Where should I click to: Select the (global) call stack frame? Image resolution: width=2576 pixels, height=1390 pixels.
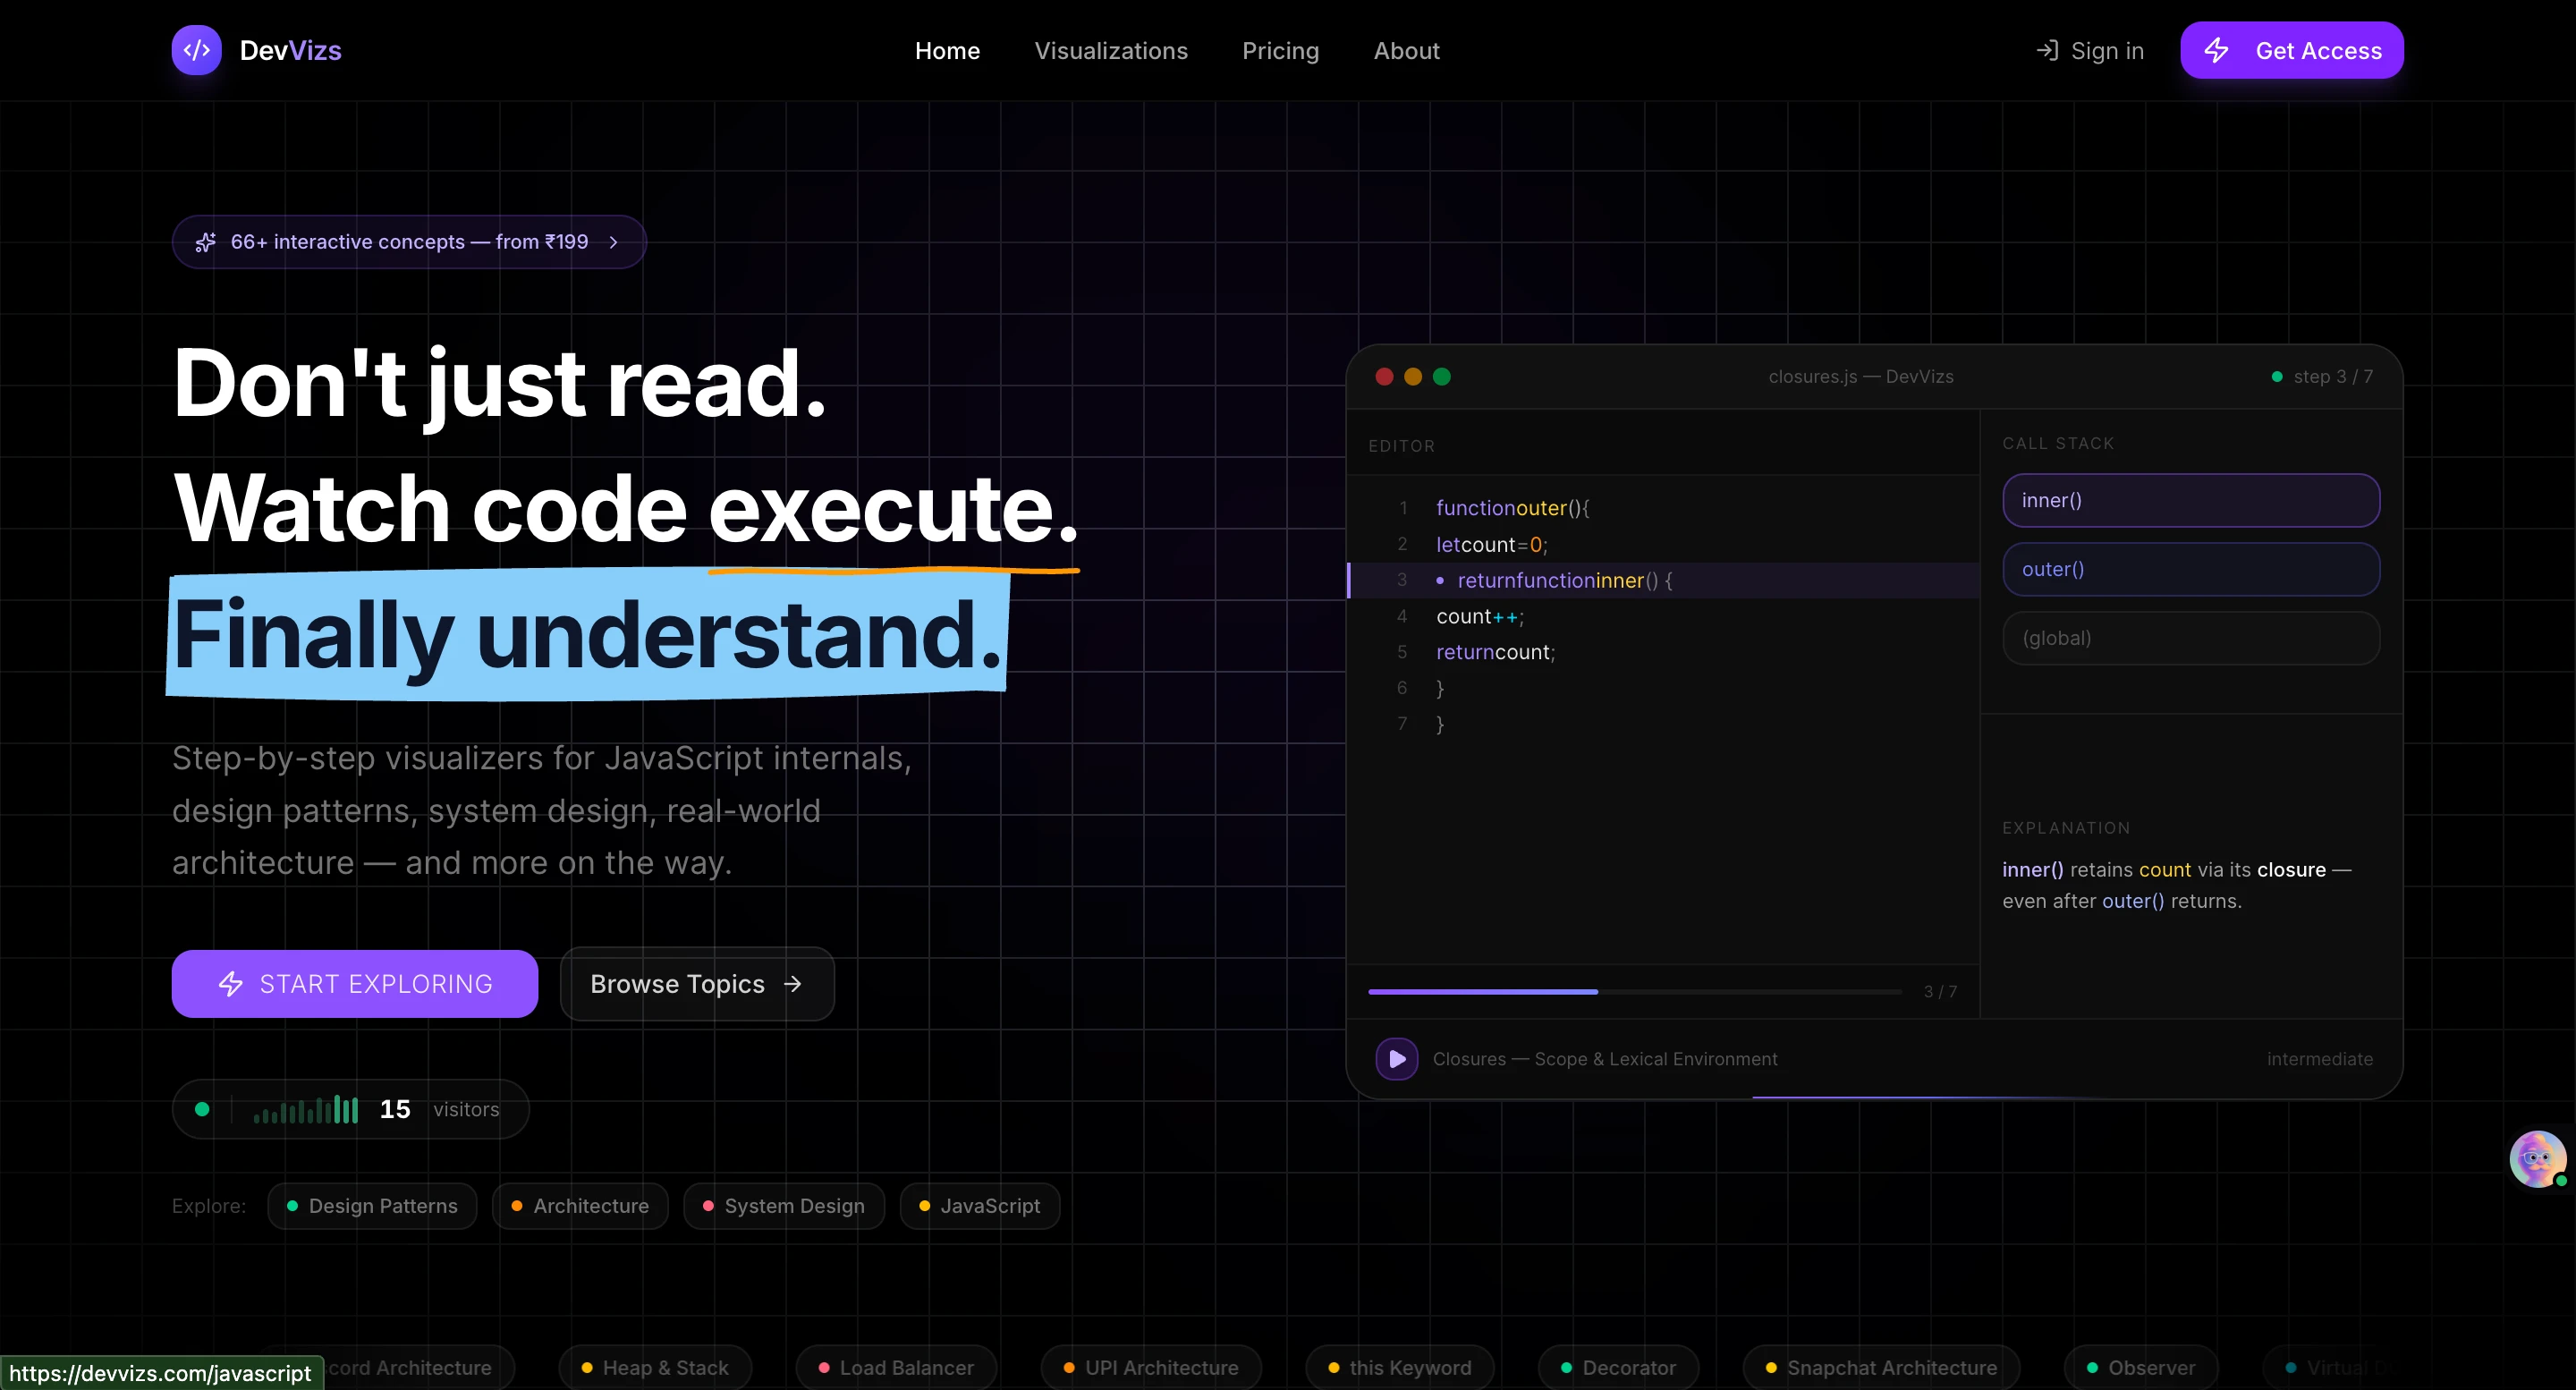coord(2190,638)
